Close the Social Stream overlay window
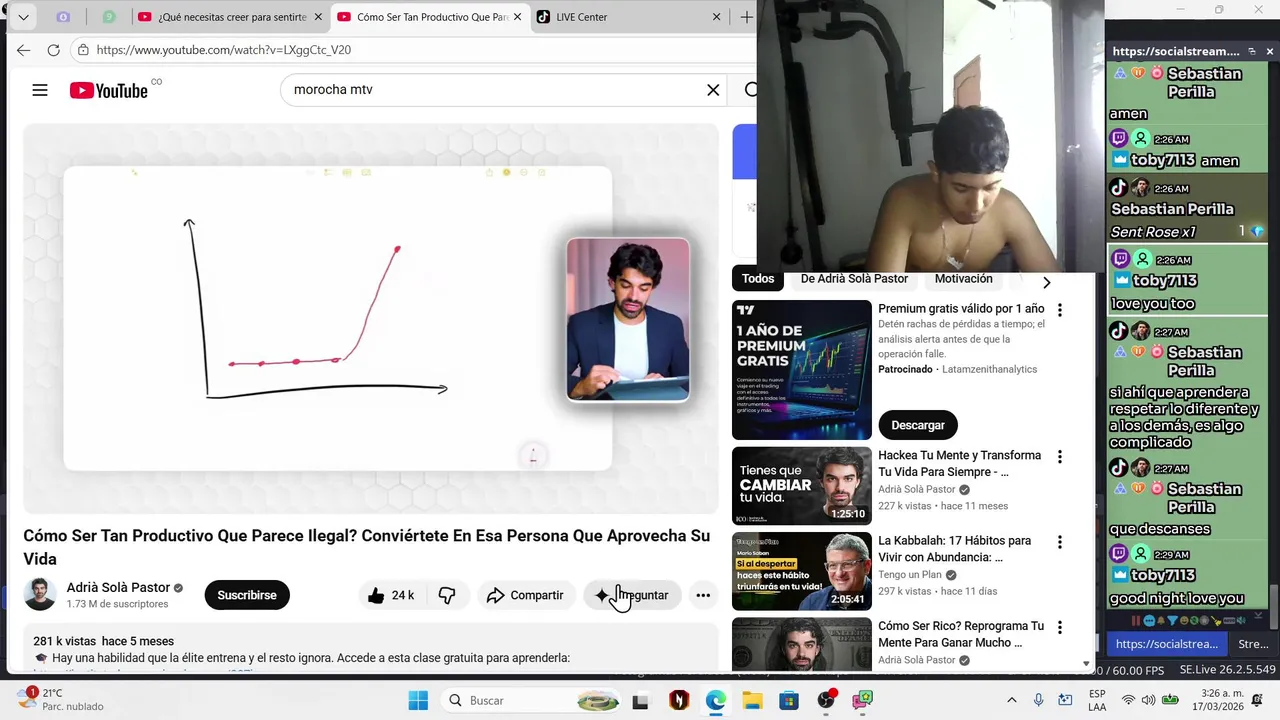The height and width of the screenshot is (720, 1280). click(1270, 51)
